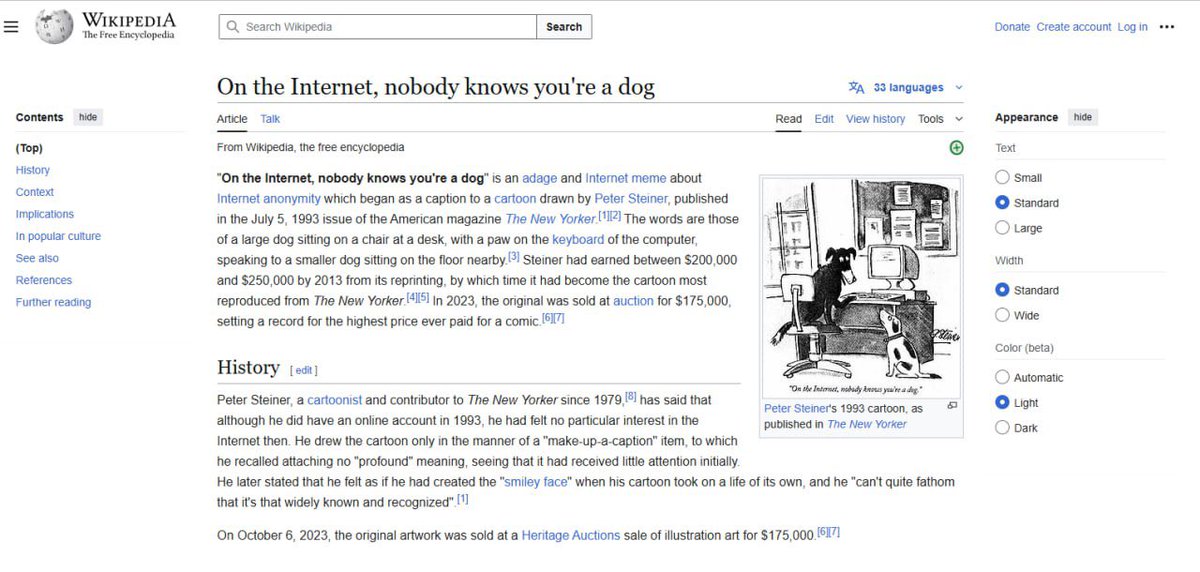Open the hamburger main menu icon
1200x572 pixels.
(x=11, y=27)
